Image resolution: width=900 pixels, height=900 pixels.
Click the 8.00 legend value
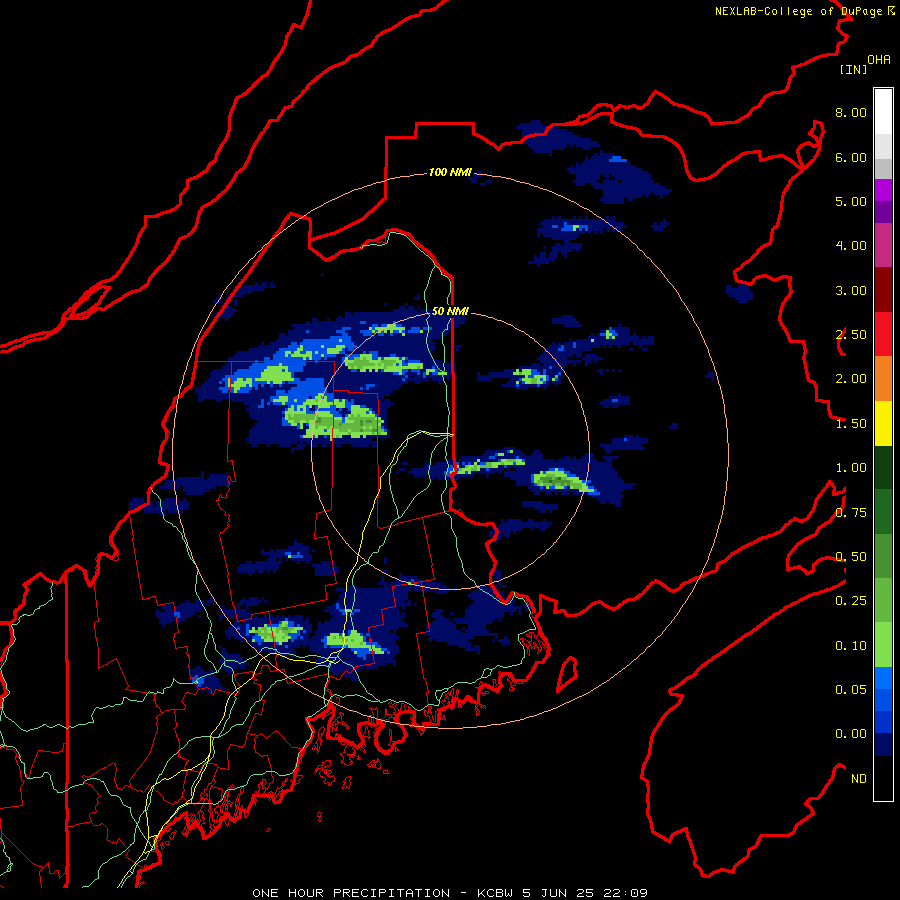pos(851,112)
